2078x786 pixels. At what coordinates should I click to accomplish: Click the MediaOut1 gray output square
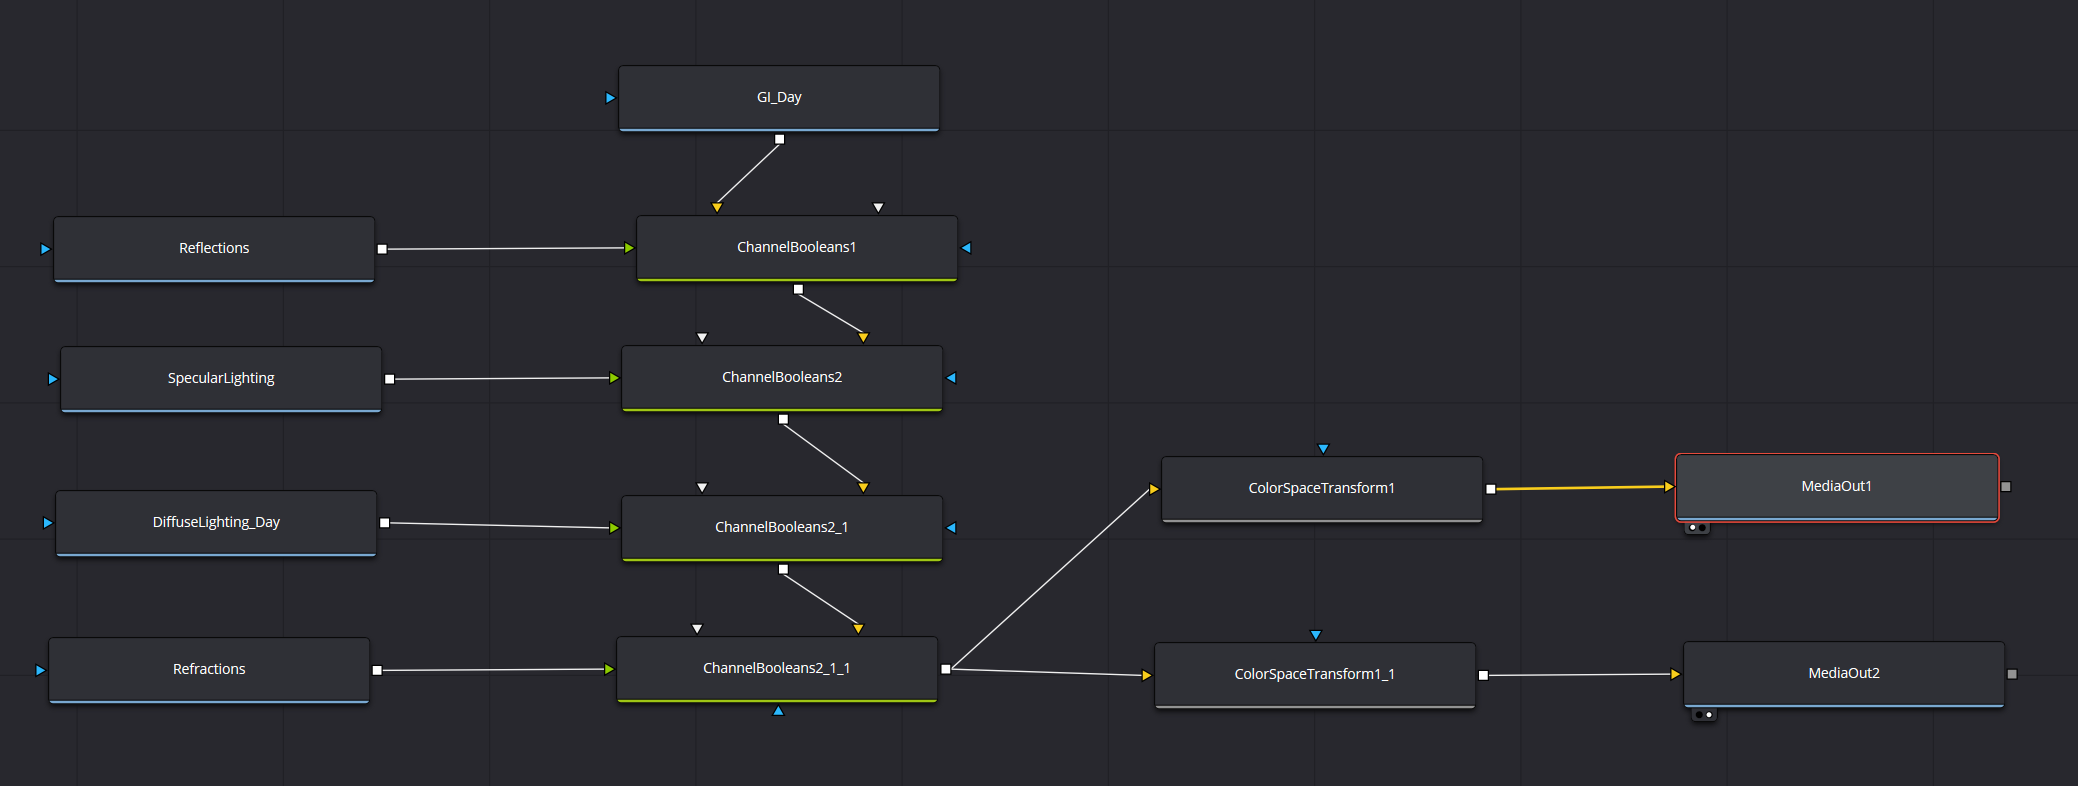2006,487
